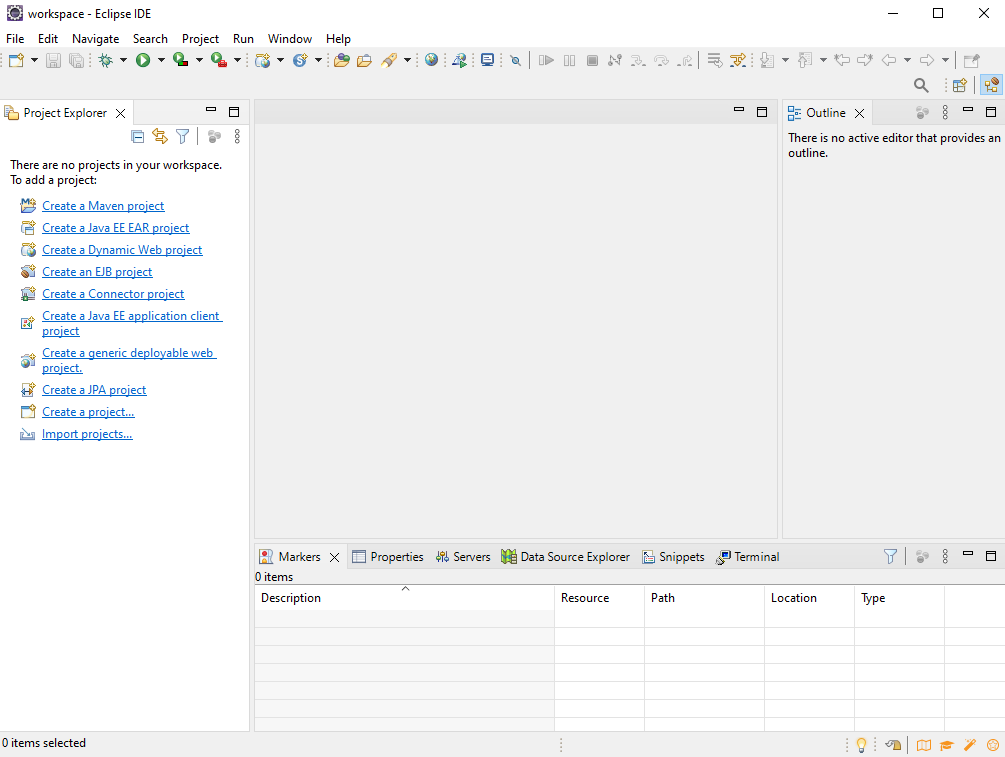This screenshot has height=757, width=1005.
Task: Expand the External Tools dropdown arrow
Action: coord(237,60)
